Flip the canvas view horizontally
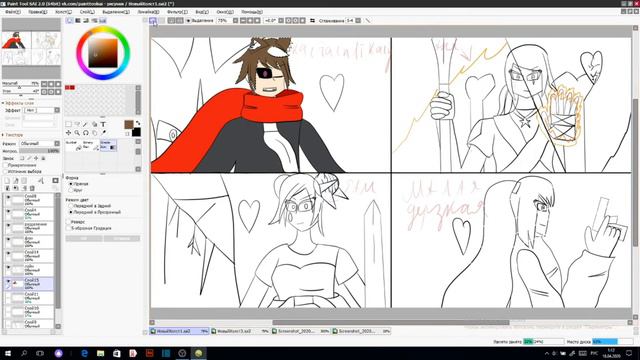 point(313,20)
